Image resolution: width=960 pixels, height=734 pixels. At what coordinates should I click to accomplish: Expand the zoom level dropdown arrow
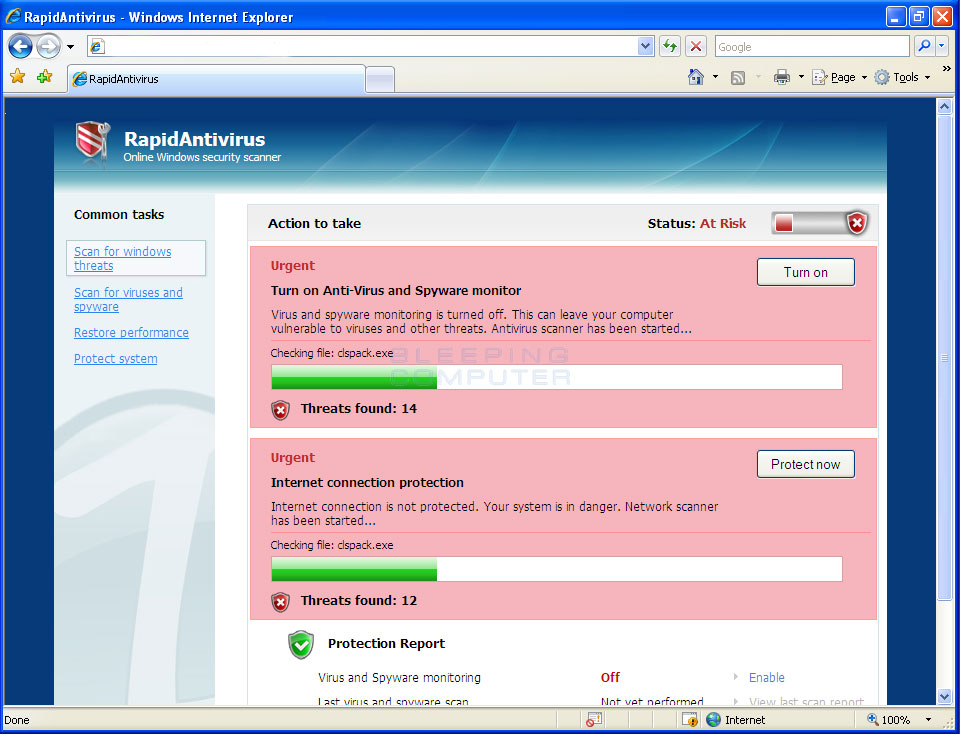tap(928, 720)
